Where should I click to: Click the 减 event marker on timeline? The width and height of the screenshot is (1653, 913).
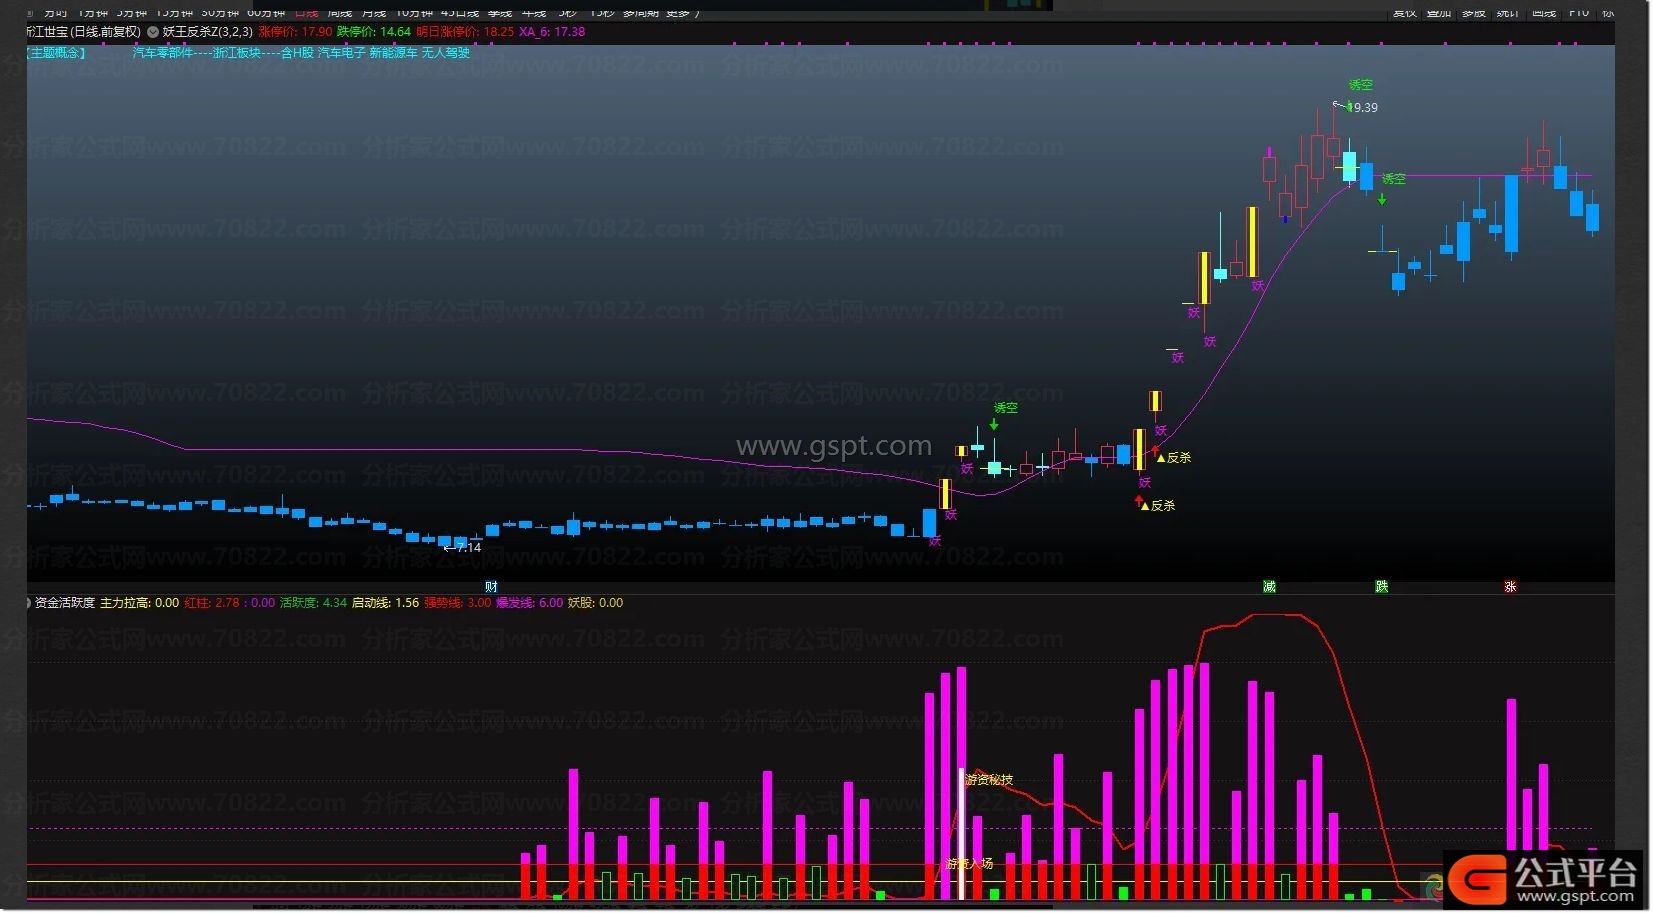tap(1269, 587)
